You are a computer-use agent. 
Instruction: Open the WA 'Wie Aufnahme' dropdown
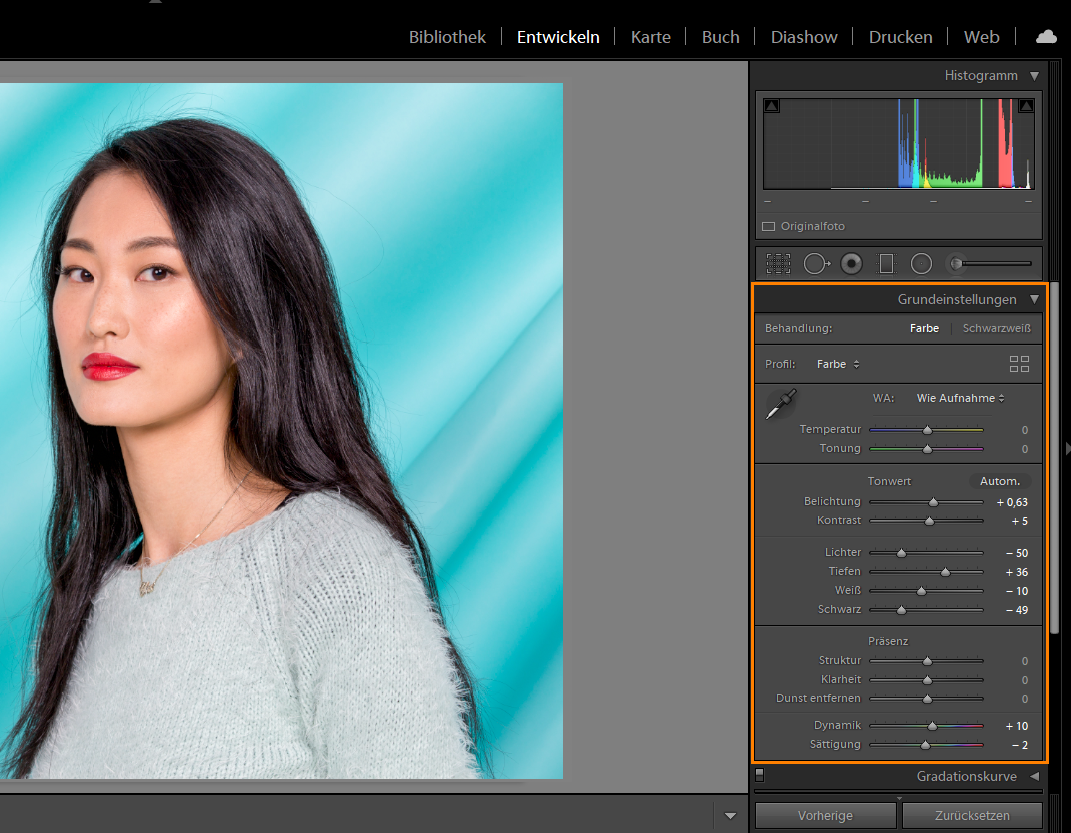point(960,398)
